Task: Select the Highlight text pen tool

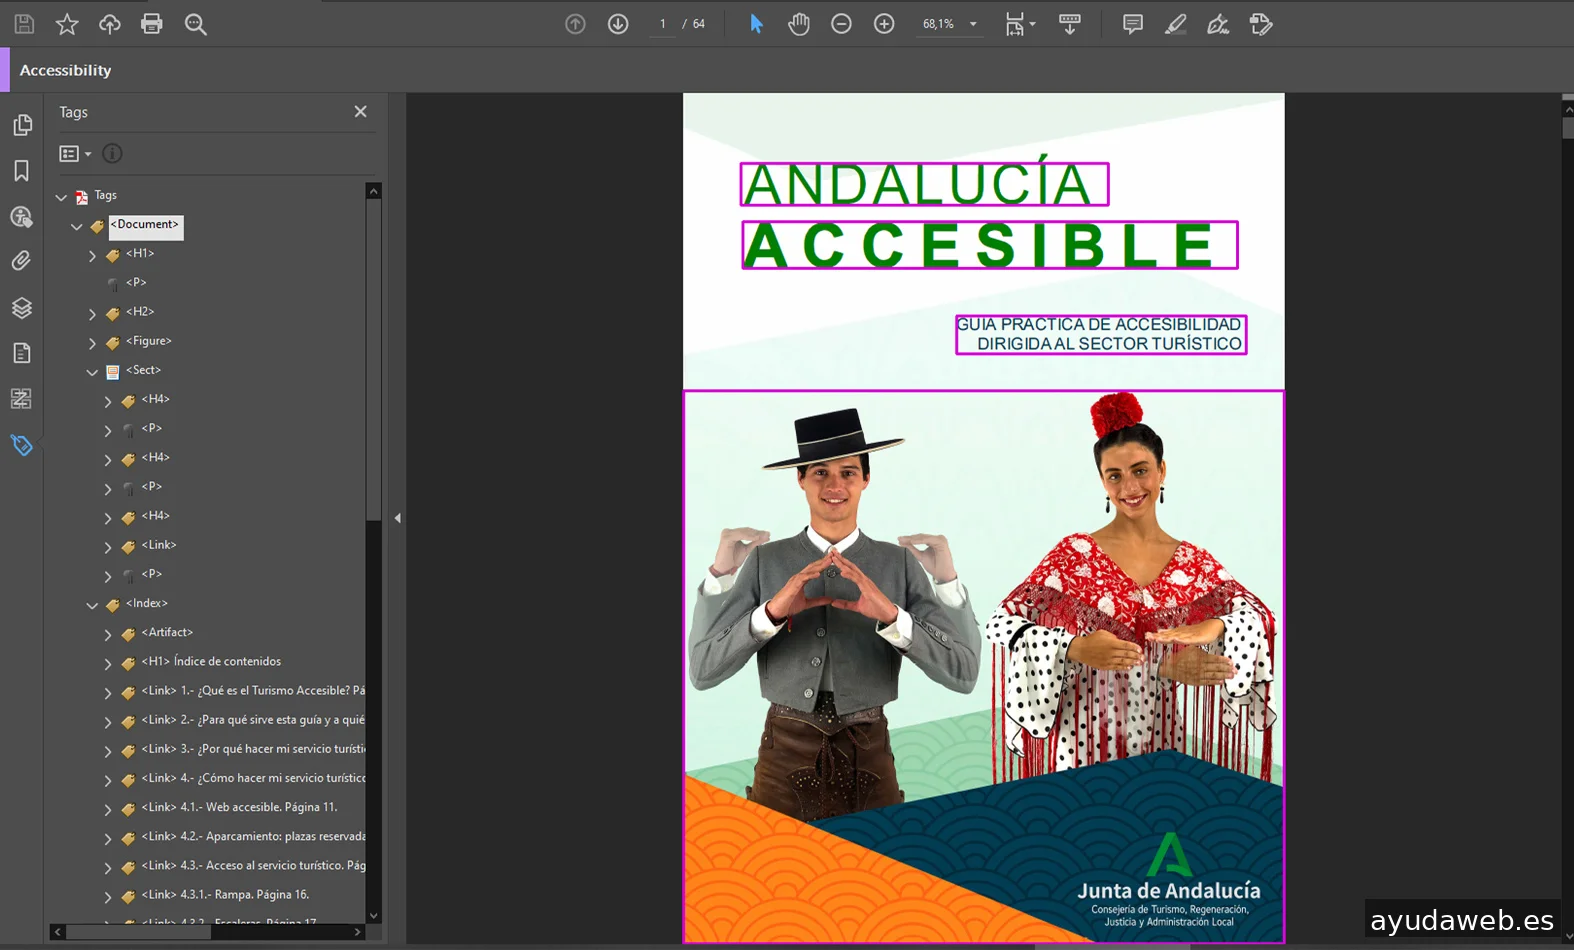Action: (1175, 24)
